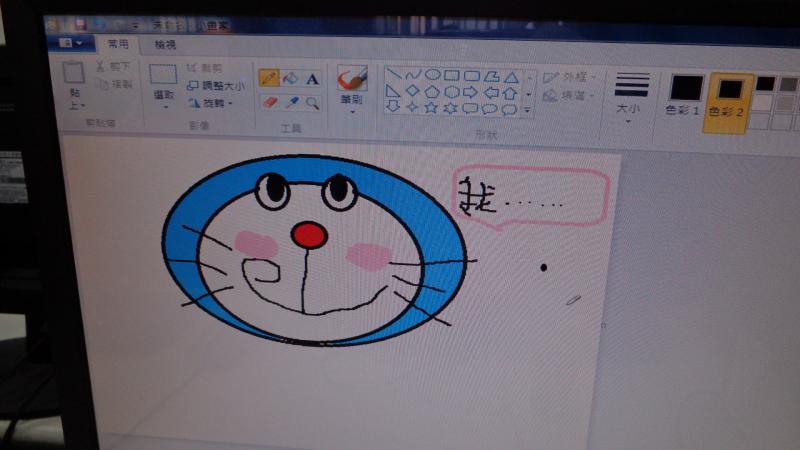Pick the black swatch in the palette
This screenshot has height=450, width=800.
tap(765, 84)
